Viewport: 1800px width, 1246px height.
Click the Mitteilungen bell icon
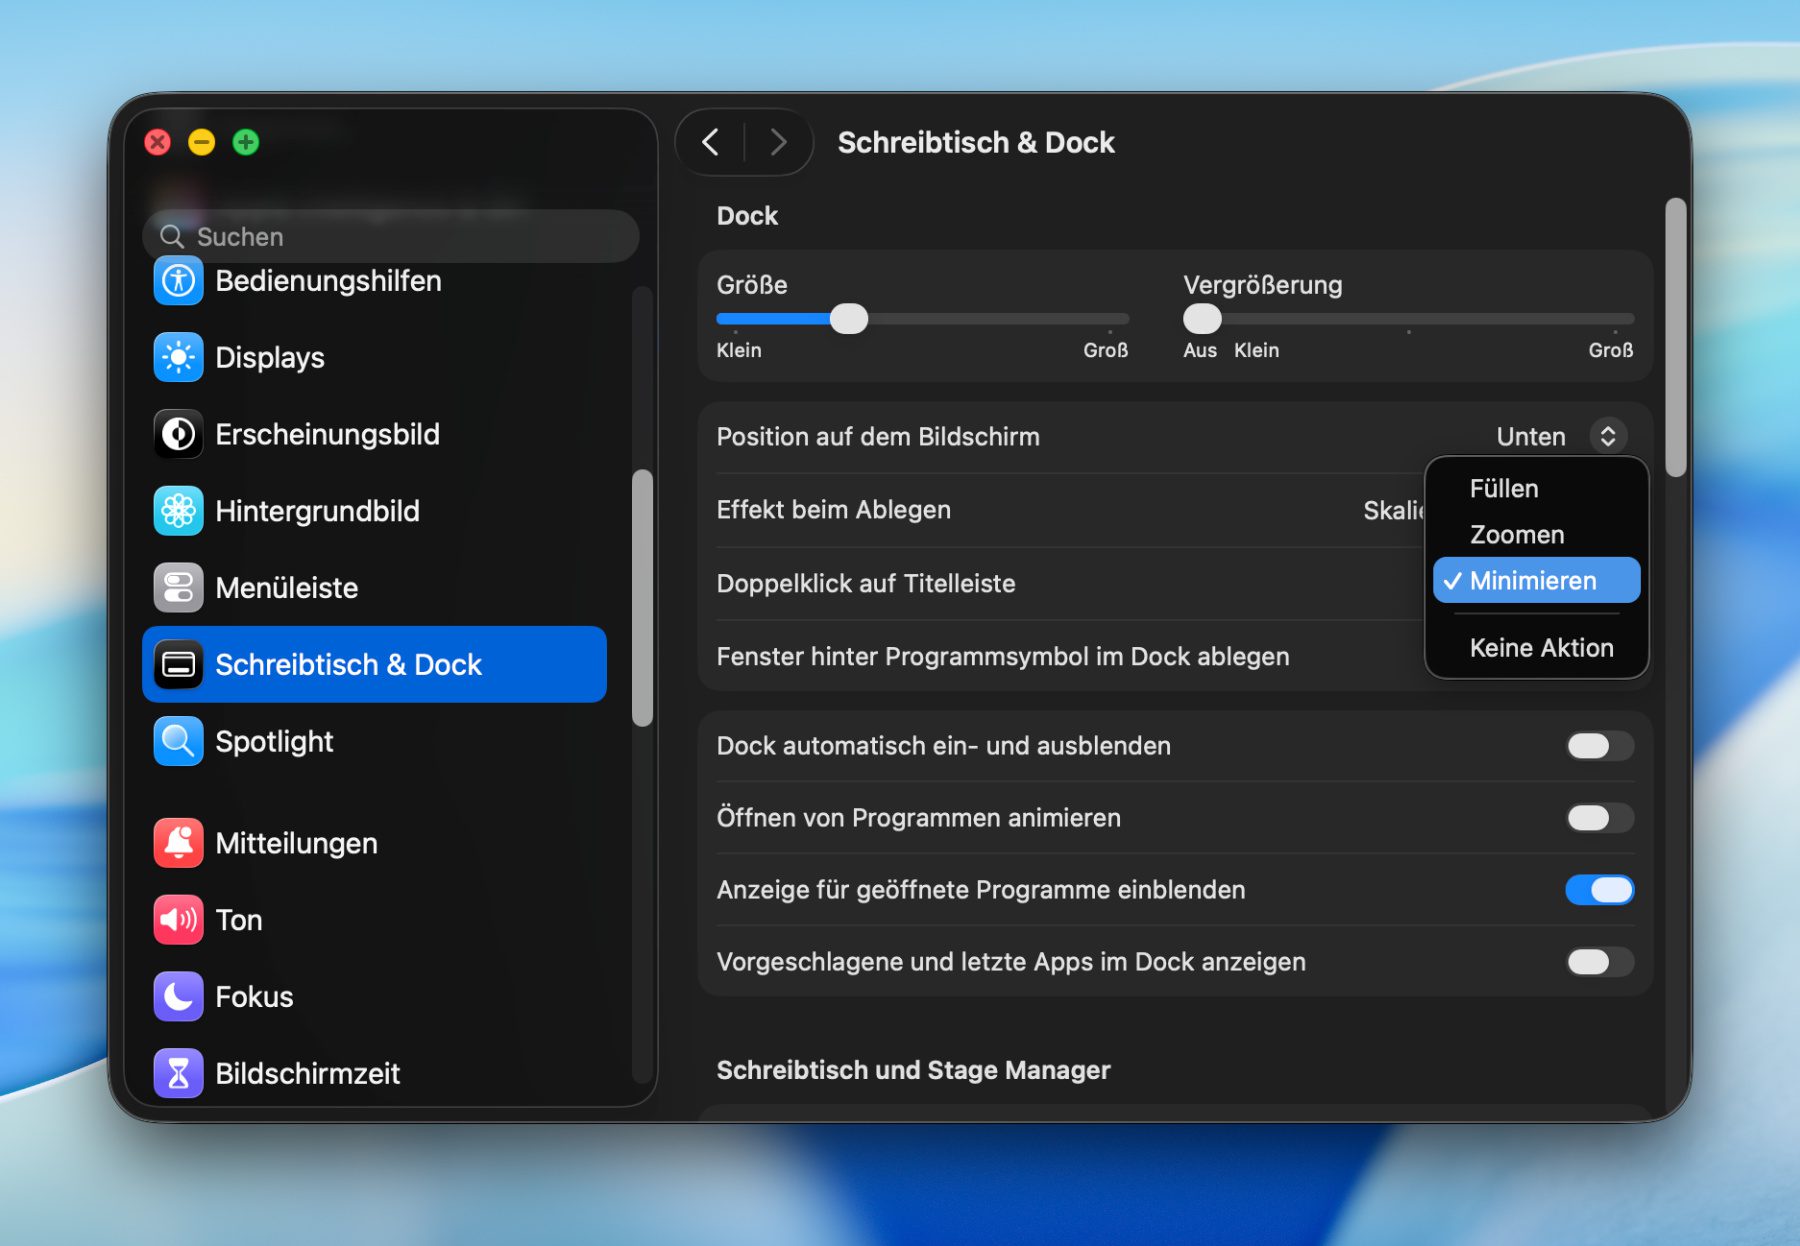click(178, 844)
